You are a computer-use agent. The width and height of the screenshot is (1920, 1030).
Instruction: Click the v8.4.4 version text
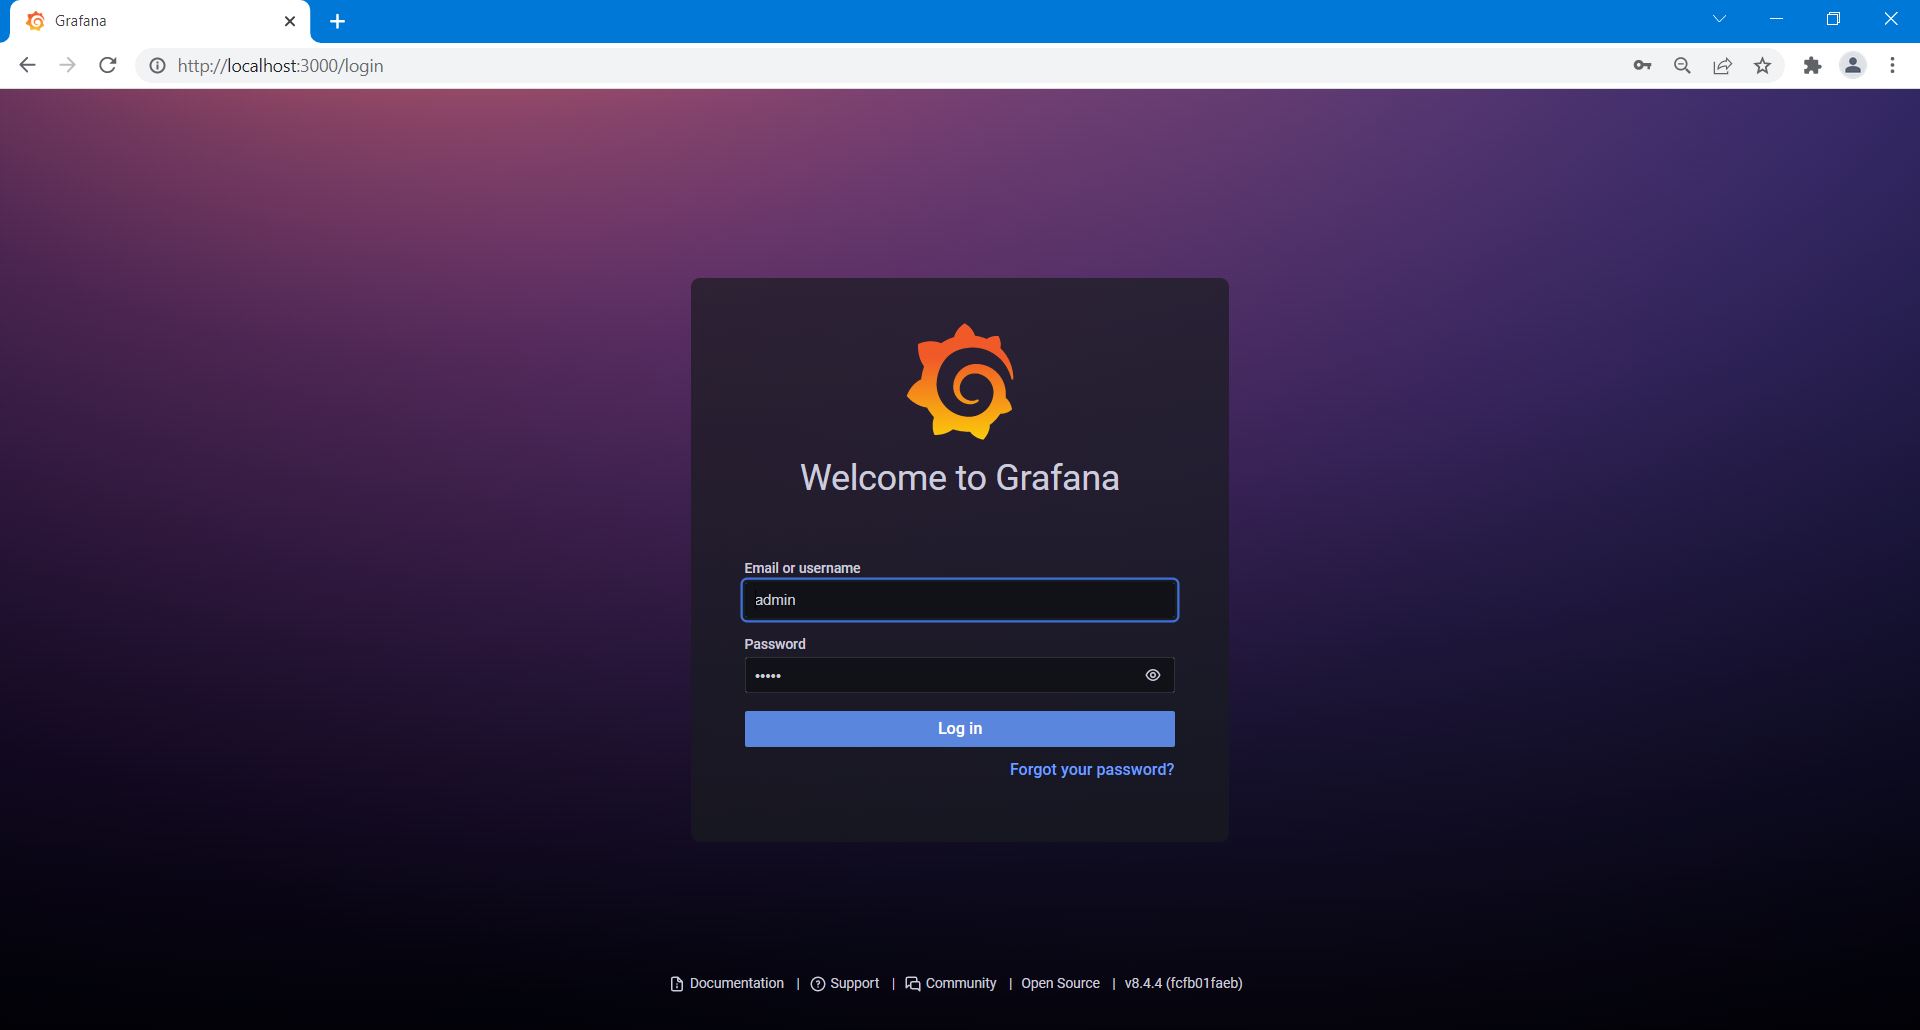(x=1183, y=983)
